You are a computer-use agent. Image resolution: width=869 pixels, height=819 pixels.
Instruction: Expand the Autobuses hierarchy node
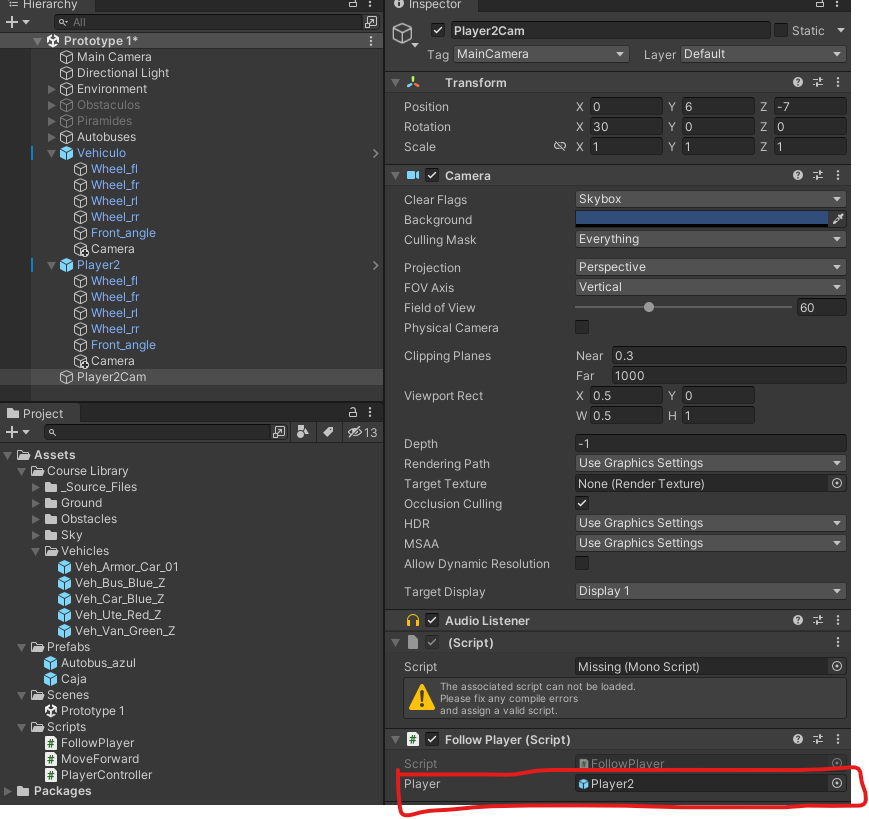52,137
